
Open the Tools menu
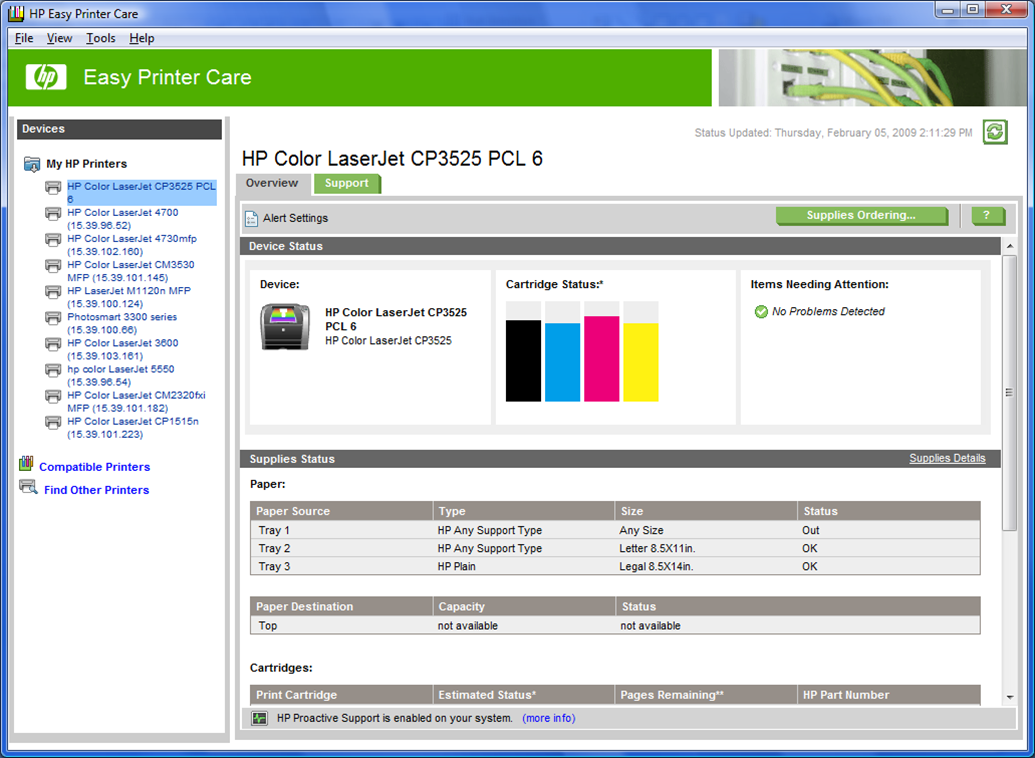tap(100, 38)
